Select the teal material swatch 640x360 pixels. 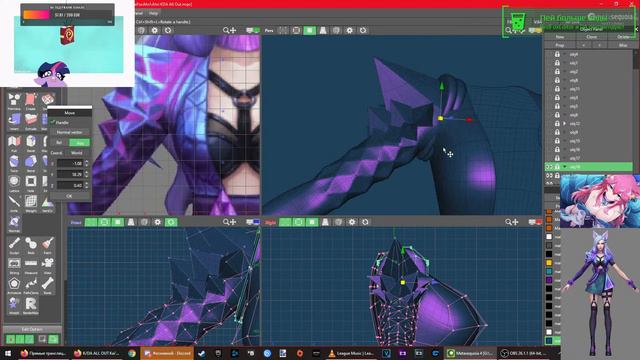click(549, 271)
